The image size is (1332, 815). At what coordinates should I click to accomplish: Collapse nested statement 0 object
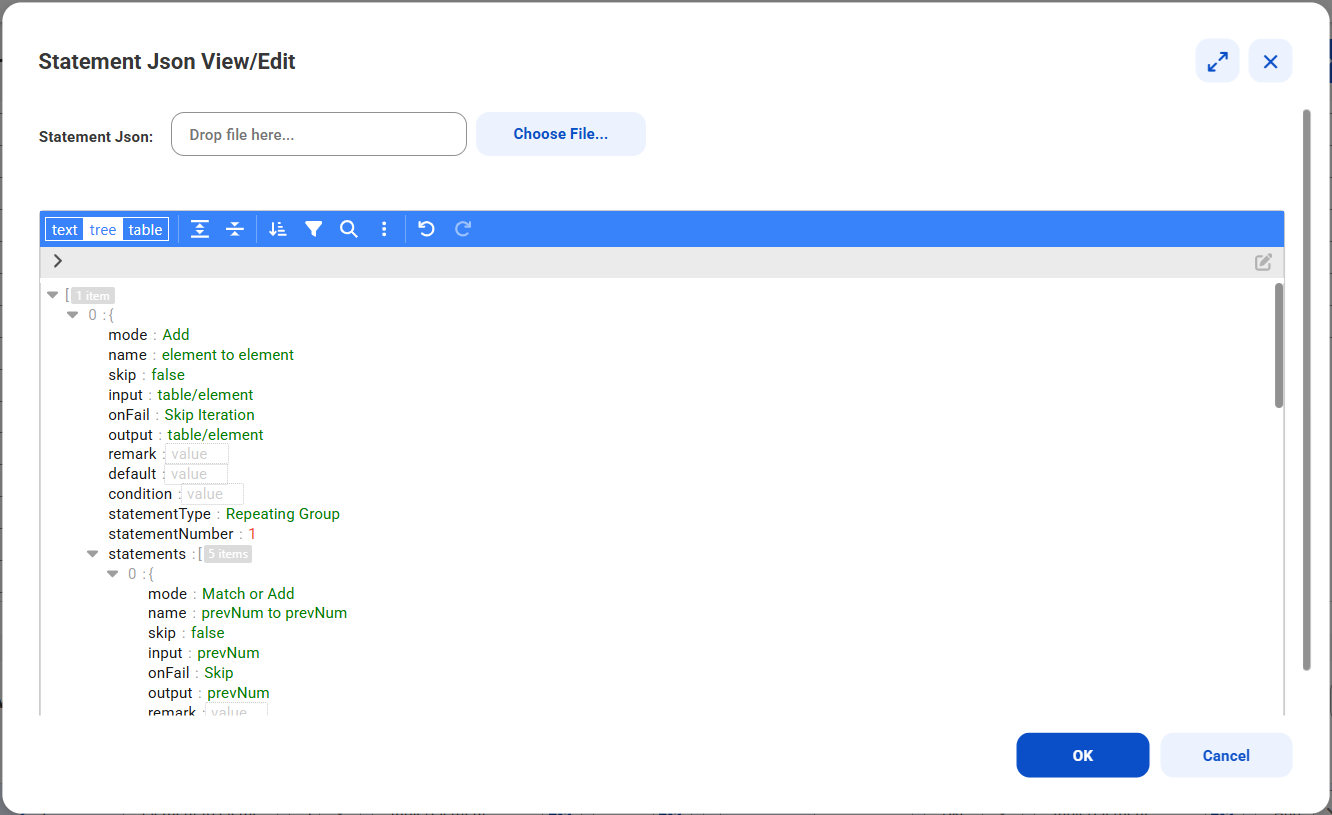pos(113,574)
